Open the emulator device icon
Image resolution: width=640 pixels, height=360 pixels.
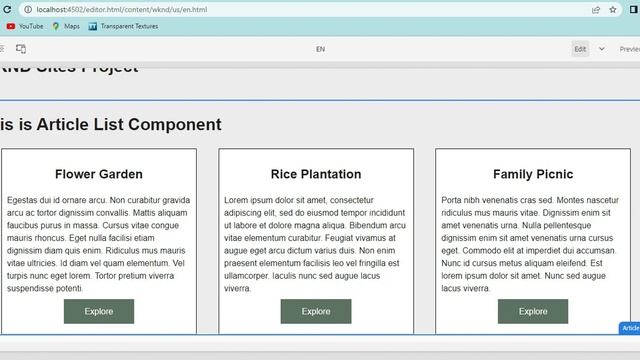(21, 49)
